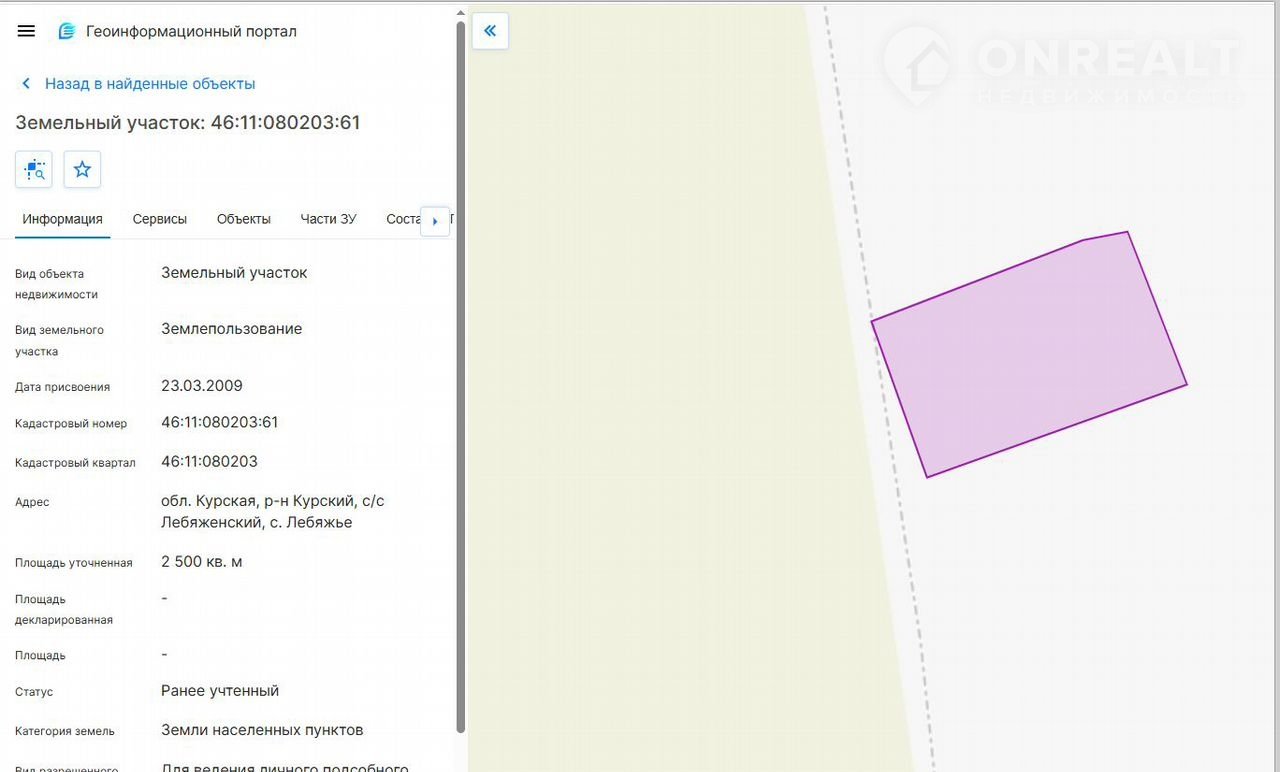Click the ONREALT watermark logo on map
This screenshot has width=1280, height=772.
click(1060, 65)
